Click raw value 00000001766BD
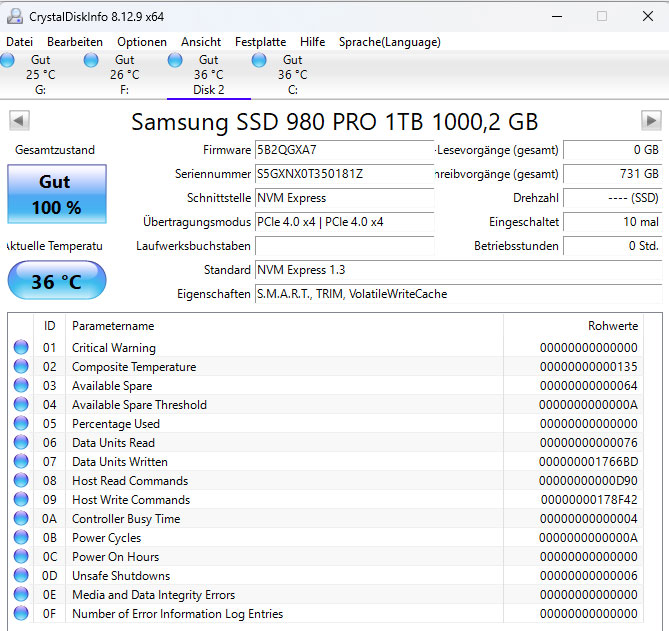This screenshot has width=669, height=631. [588, 462]
